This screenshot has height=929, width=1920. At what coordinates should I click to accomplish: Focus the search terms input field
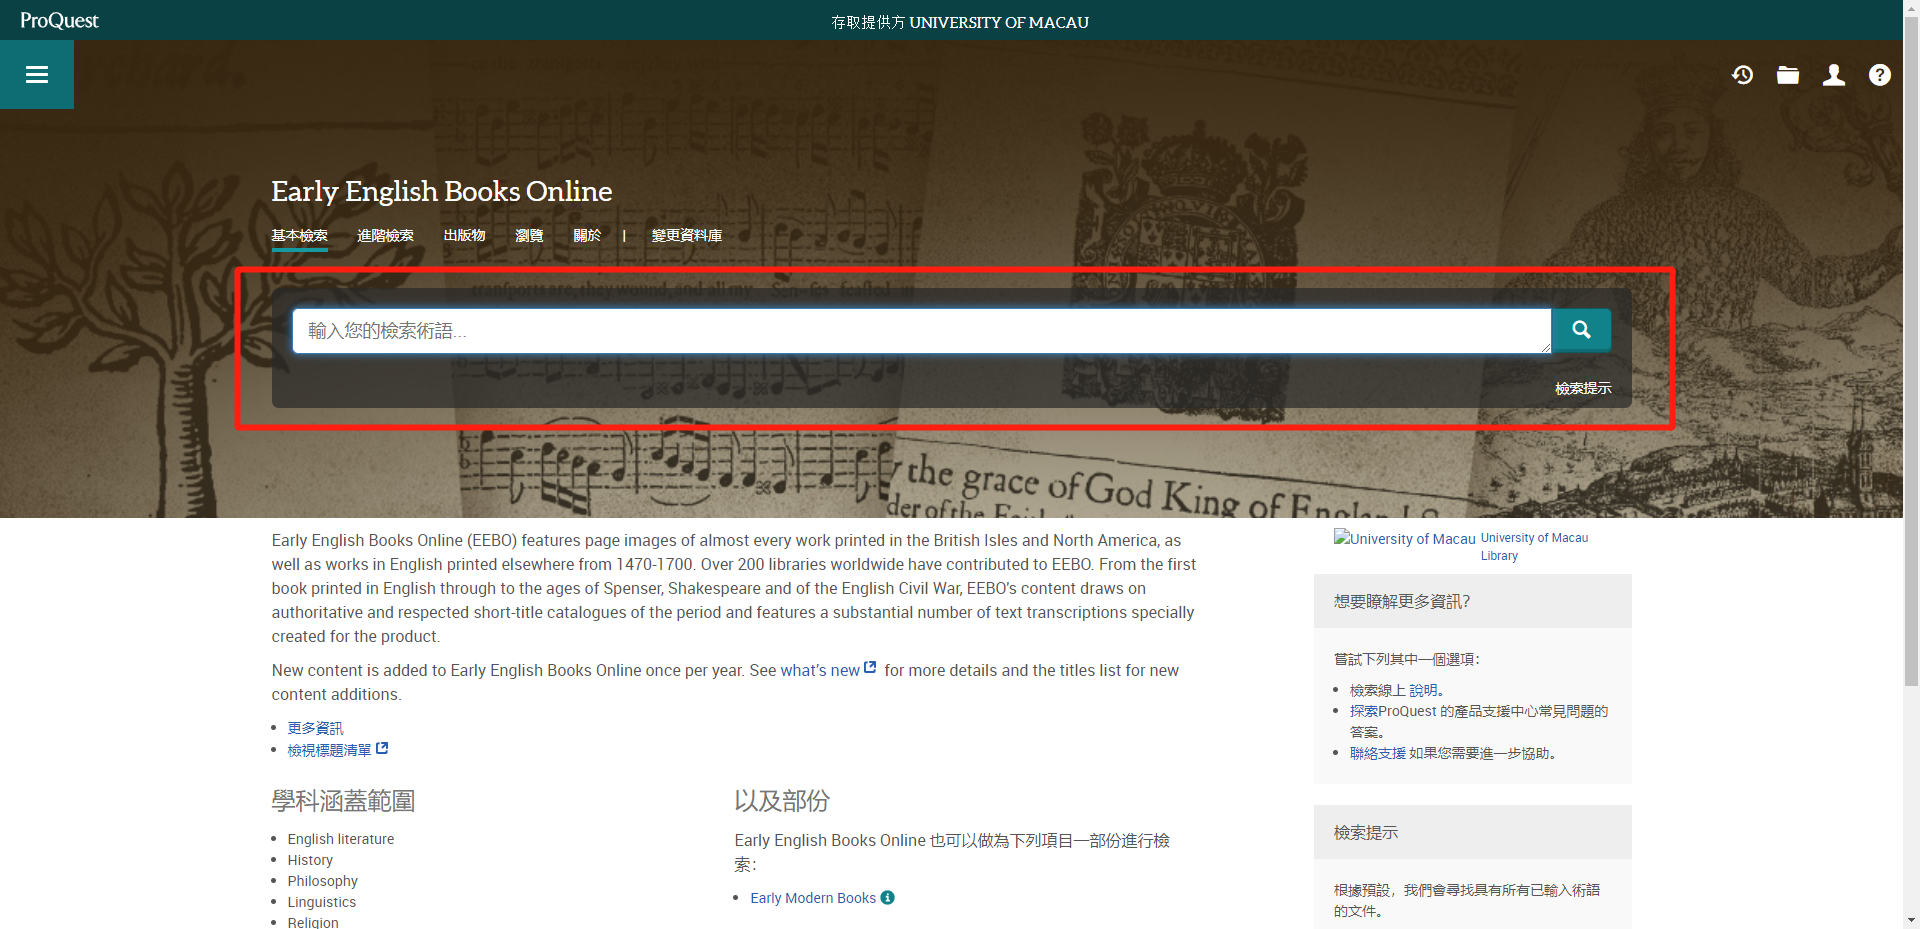tap(922, 331)
